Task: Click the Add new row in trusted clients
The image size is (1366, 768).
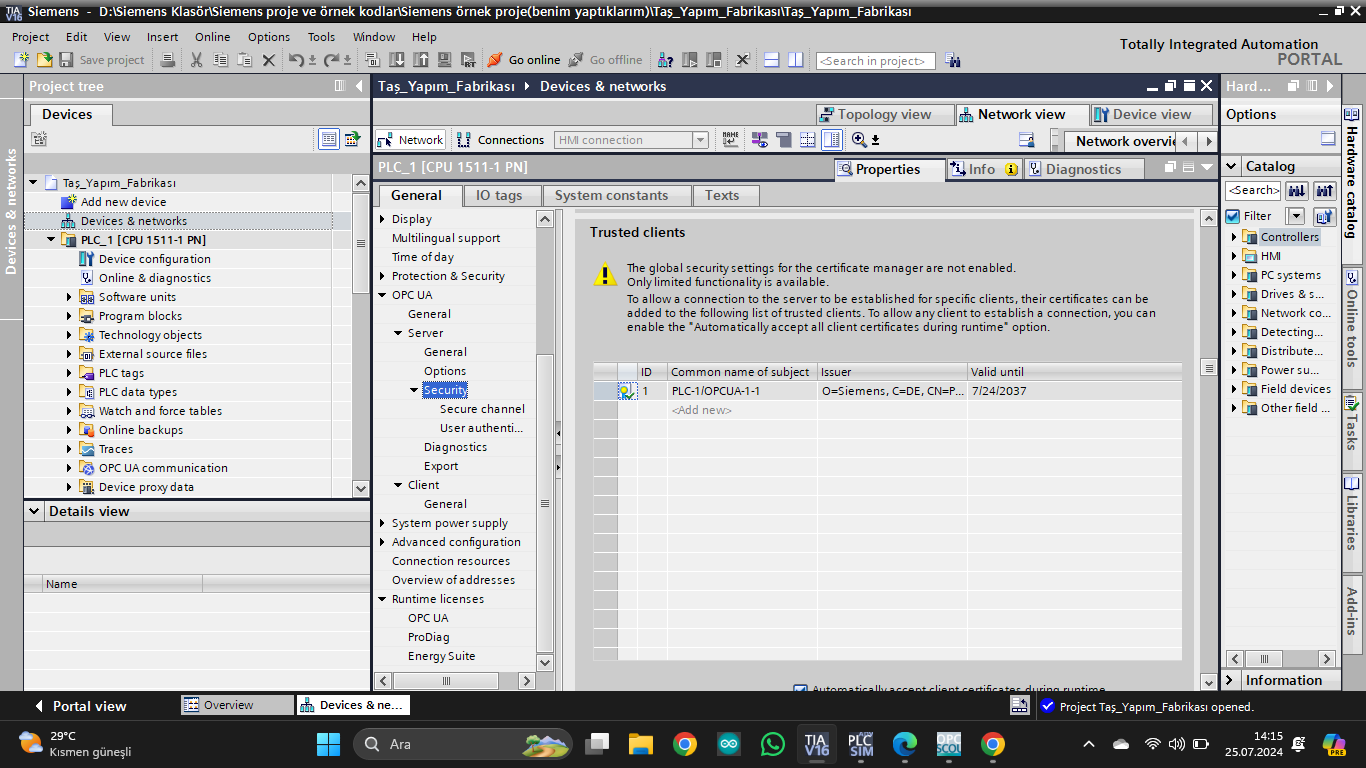Action: [x=701, y=410]
